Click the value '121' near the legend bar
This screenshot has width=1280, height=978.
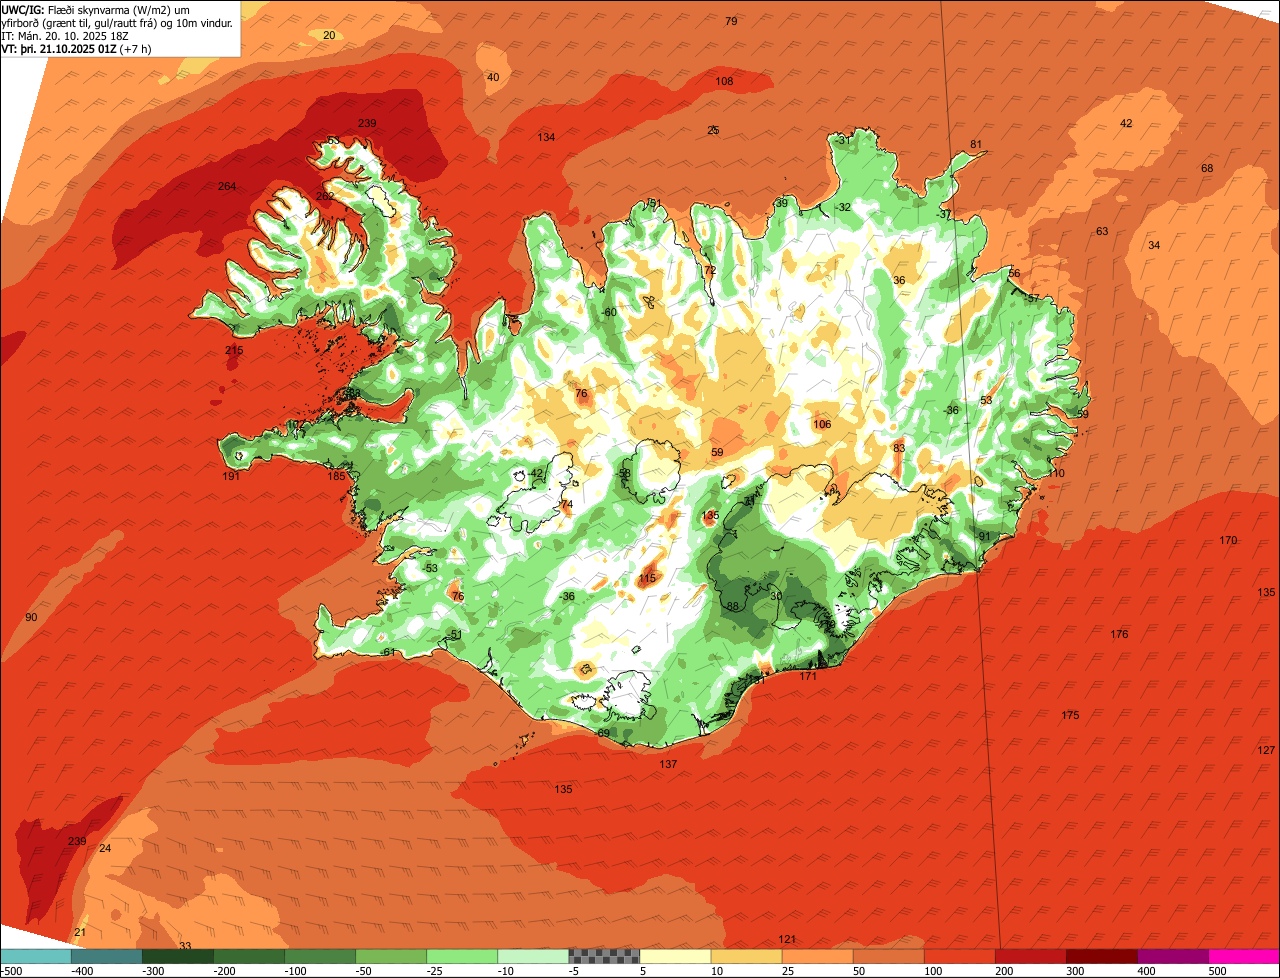787,940
